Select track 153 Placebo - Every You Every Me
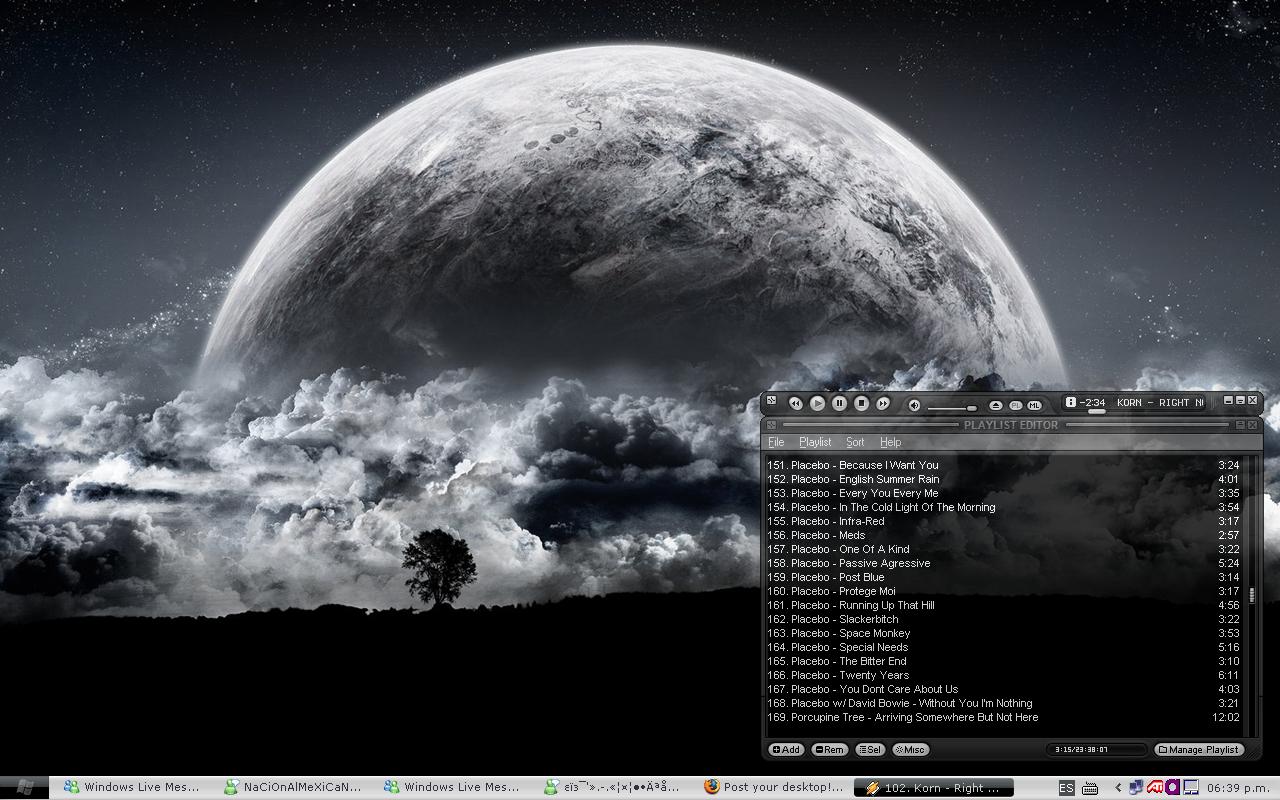 coord(1003,493)
